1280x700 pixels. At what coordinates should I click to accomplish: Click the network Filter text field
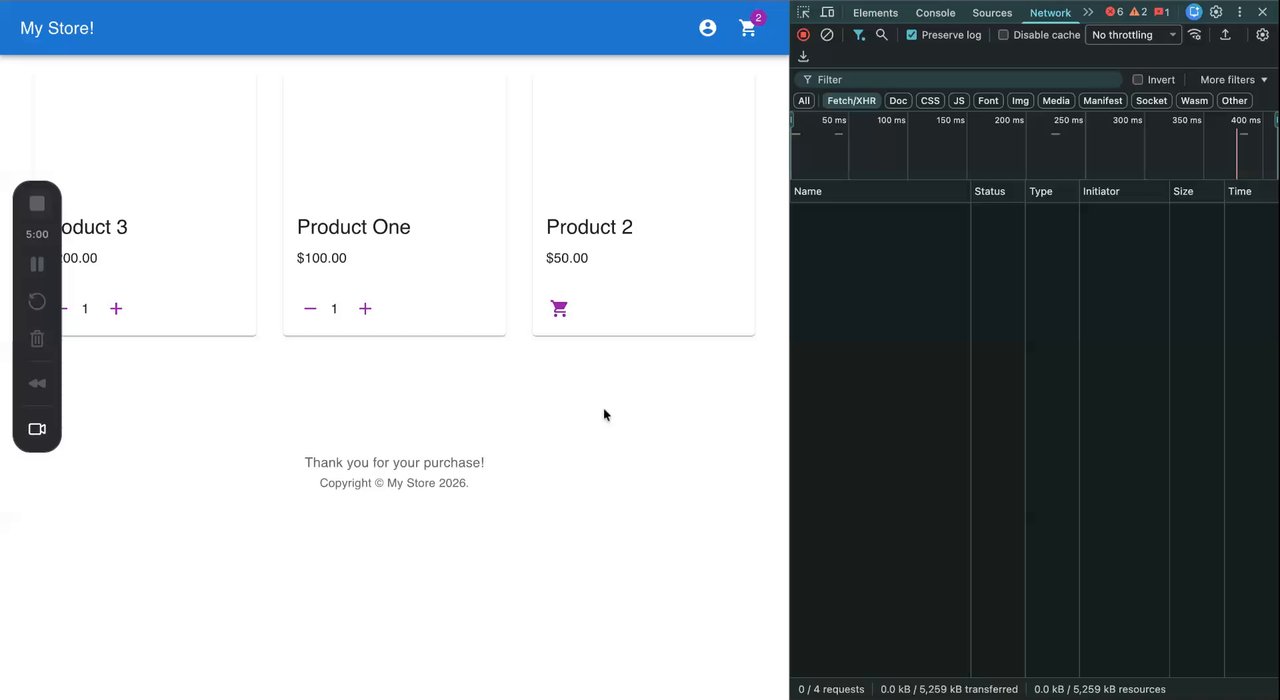click(960, 80)
